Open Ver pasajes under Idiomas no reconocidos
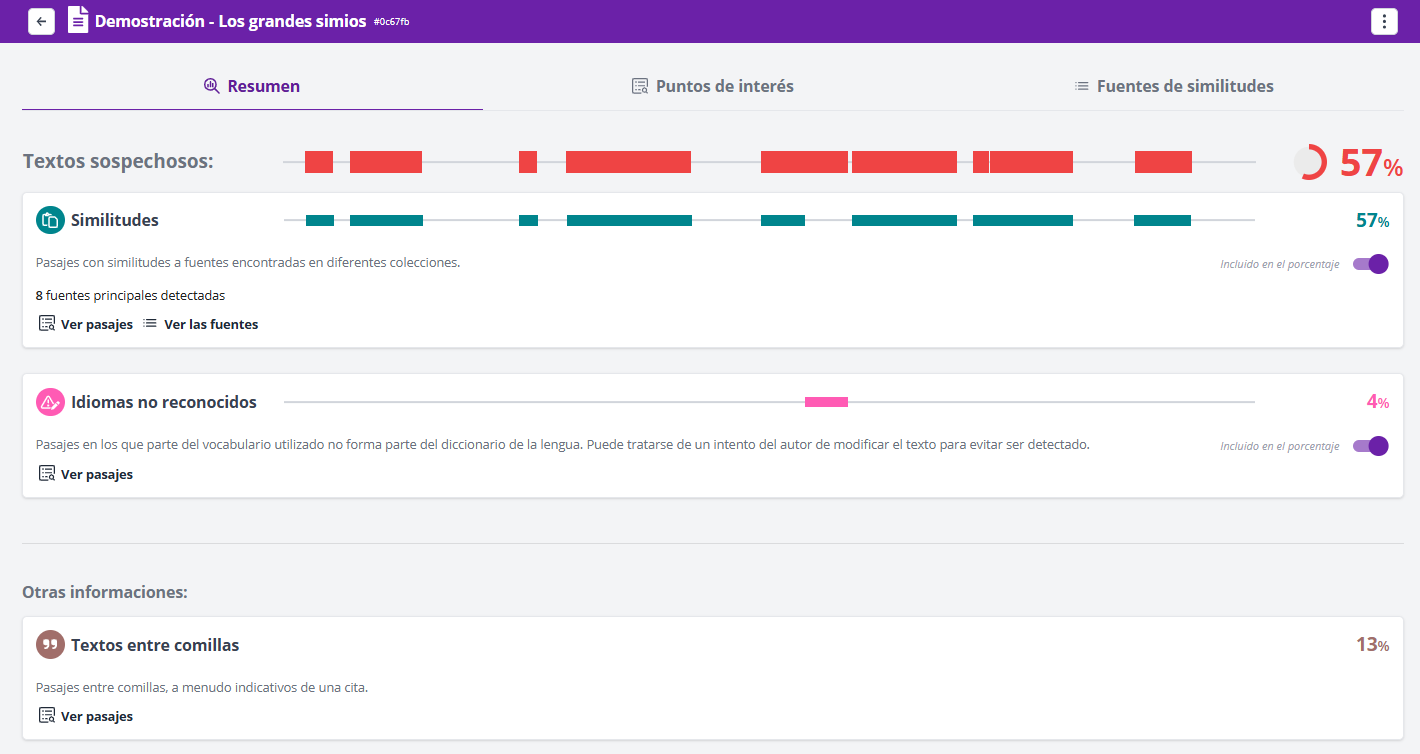This screenshot has width=1420, height=754. [86, 474]
